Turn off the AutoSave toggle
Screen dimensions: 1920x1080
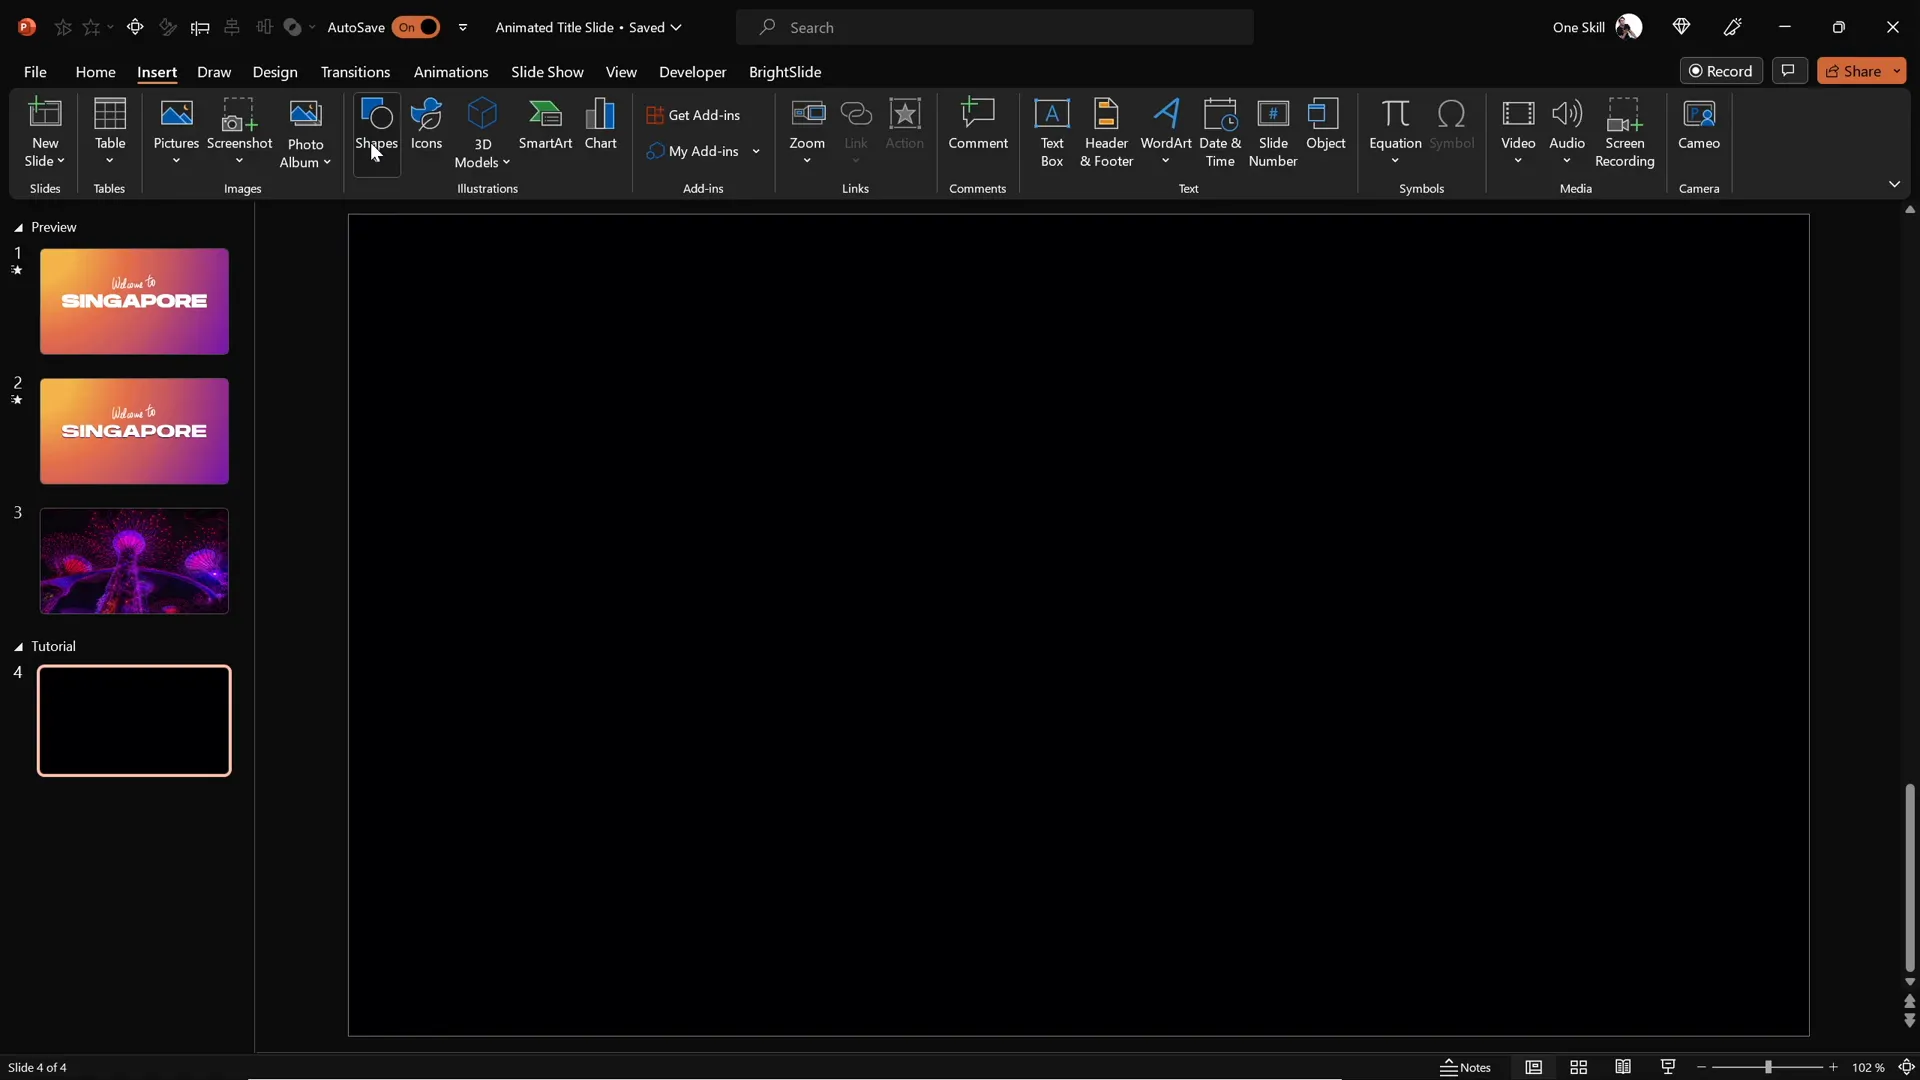pyautogui.click(x=418, y=27)
